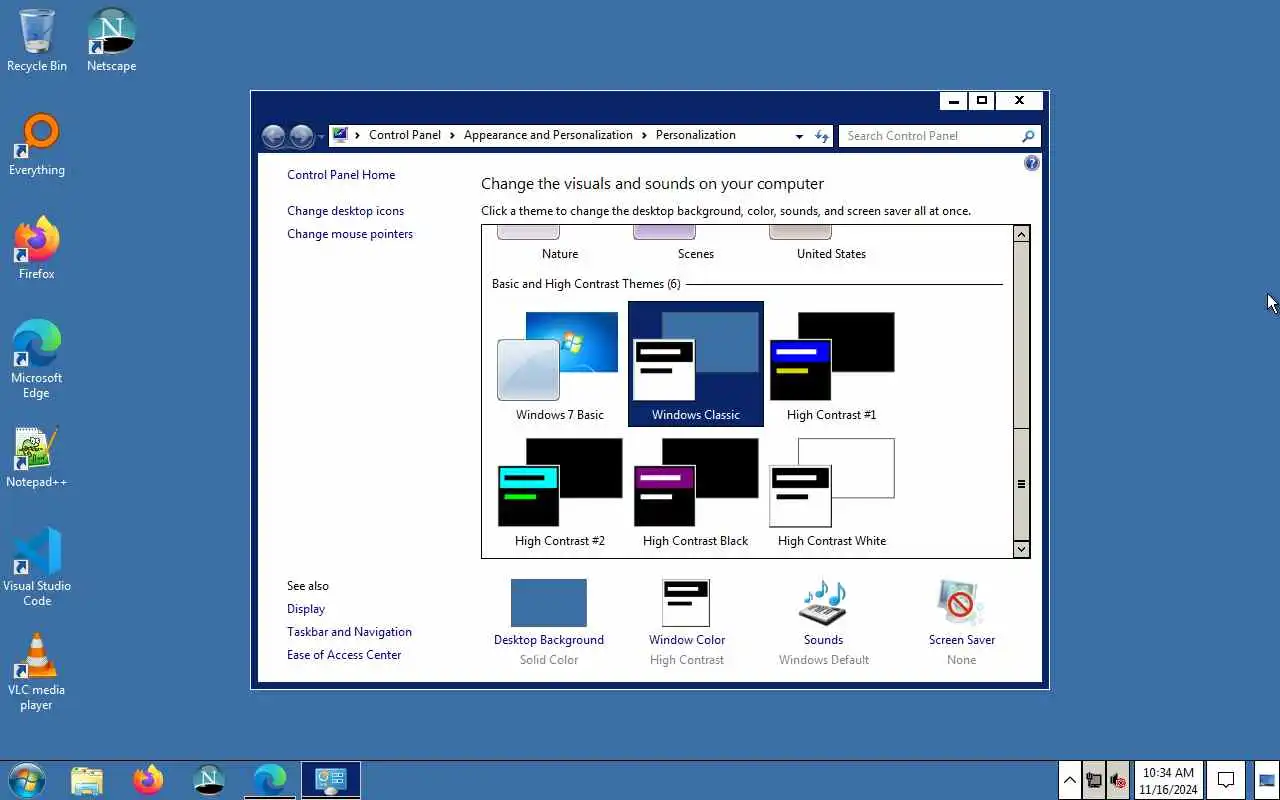Open Netscape from the taskbar

[x=209, y=780]
